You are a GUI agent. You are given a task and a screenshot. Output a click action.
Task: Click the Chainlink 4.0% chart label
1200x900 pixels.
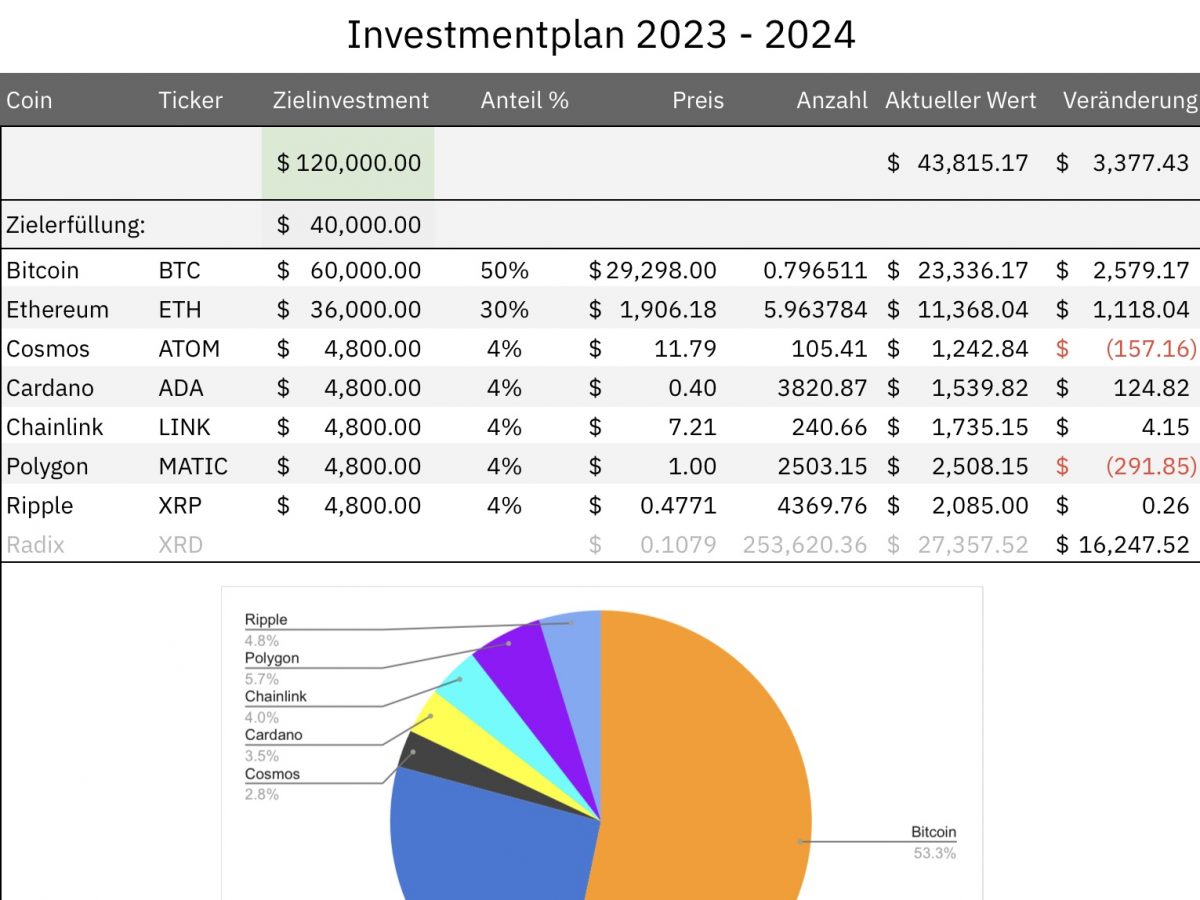276,706
